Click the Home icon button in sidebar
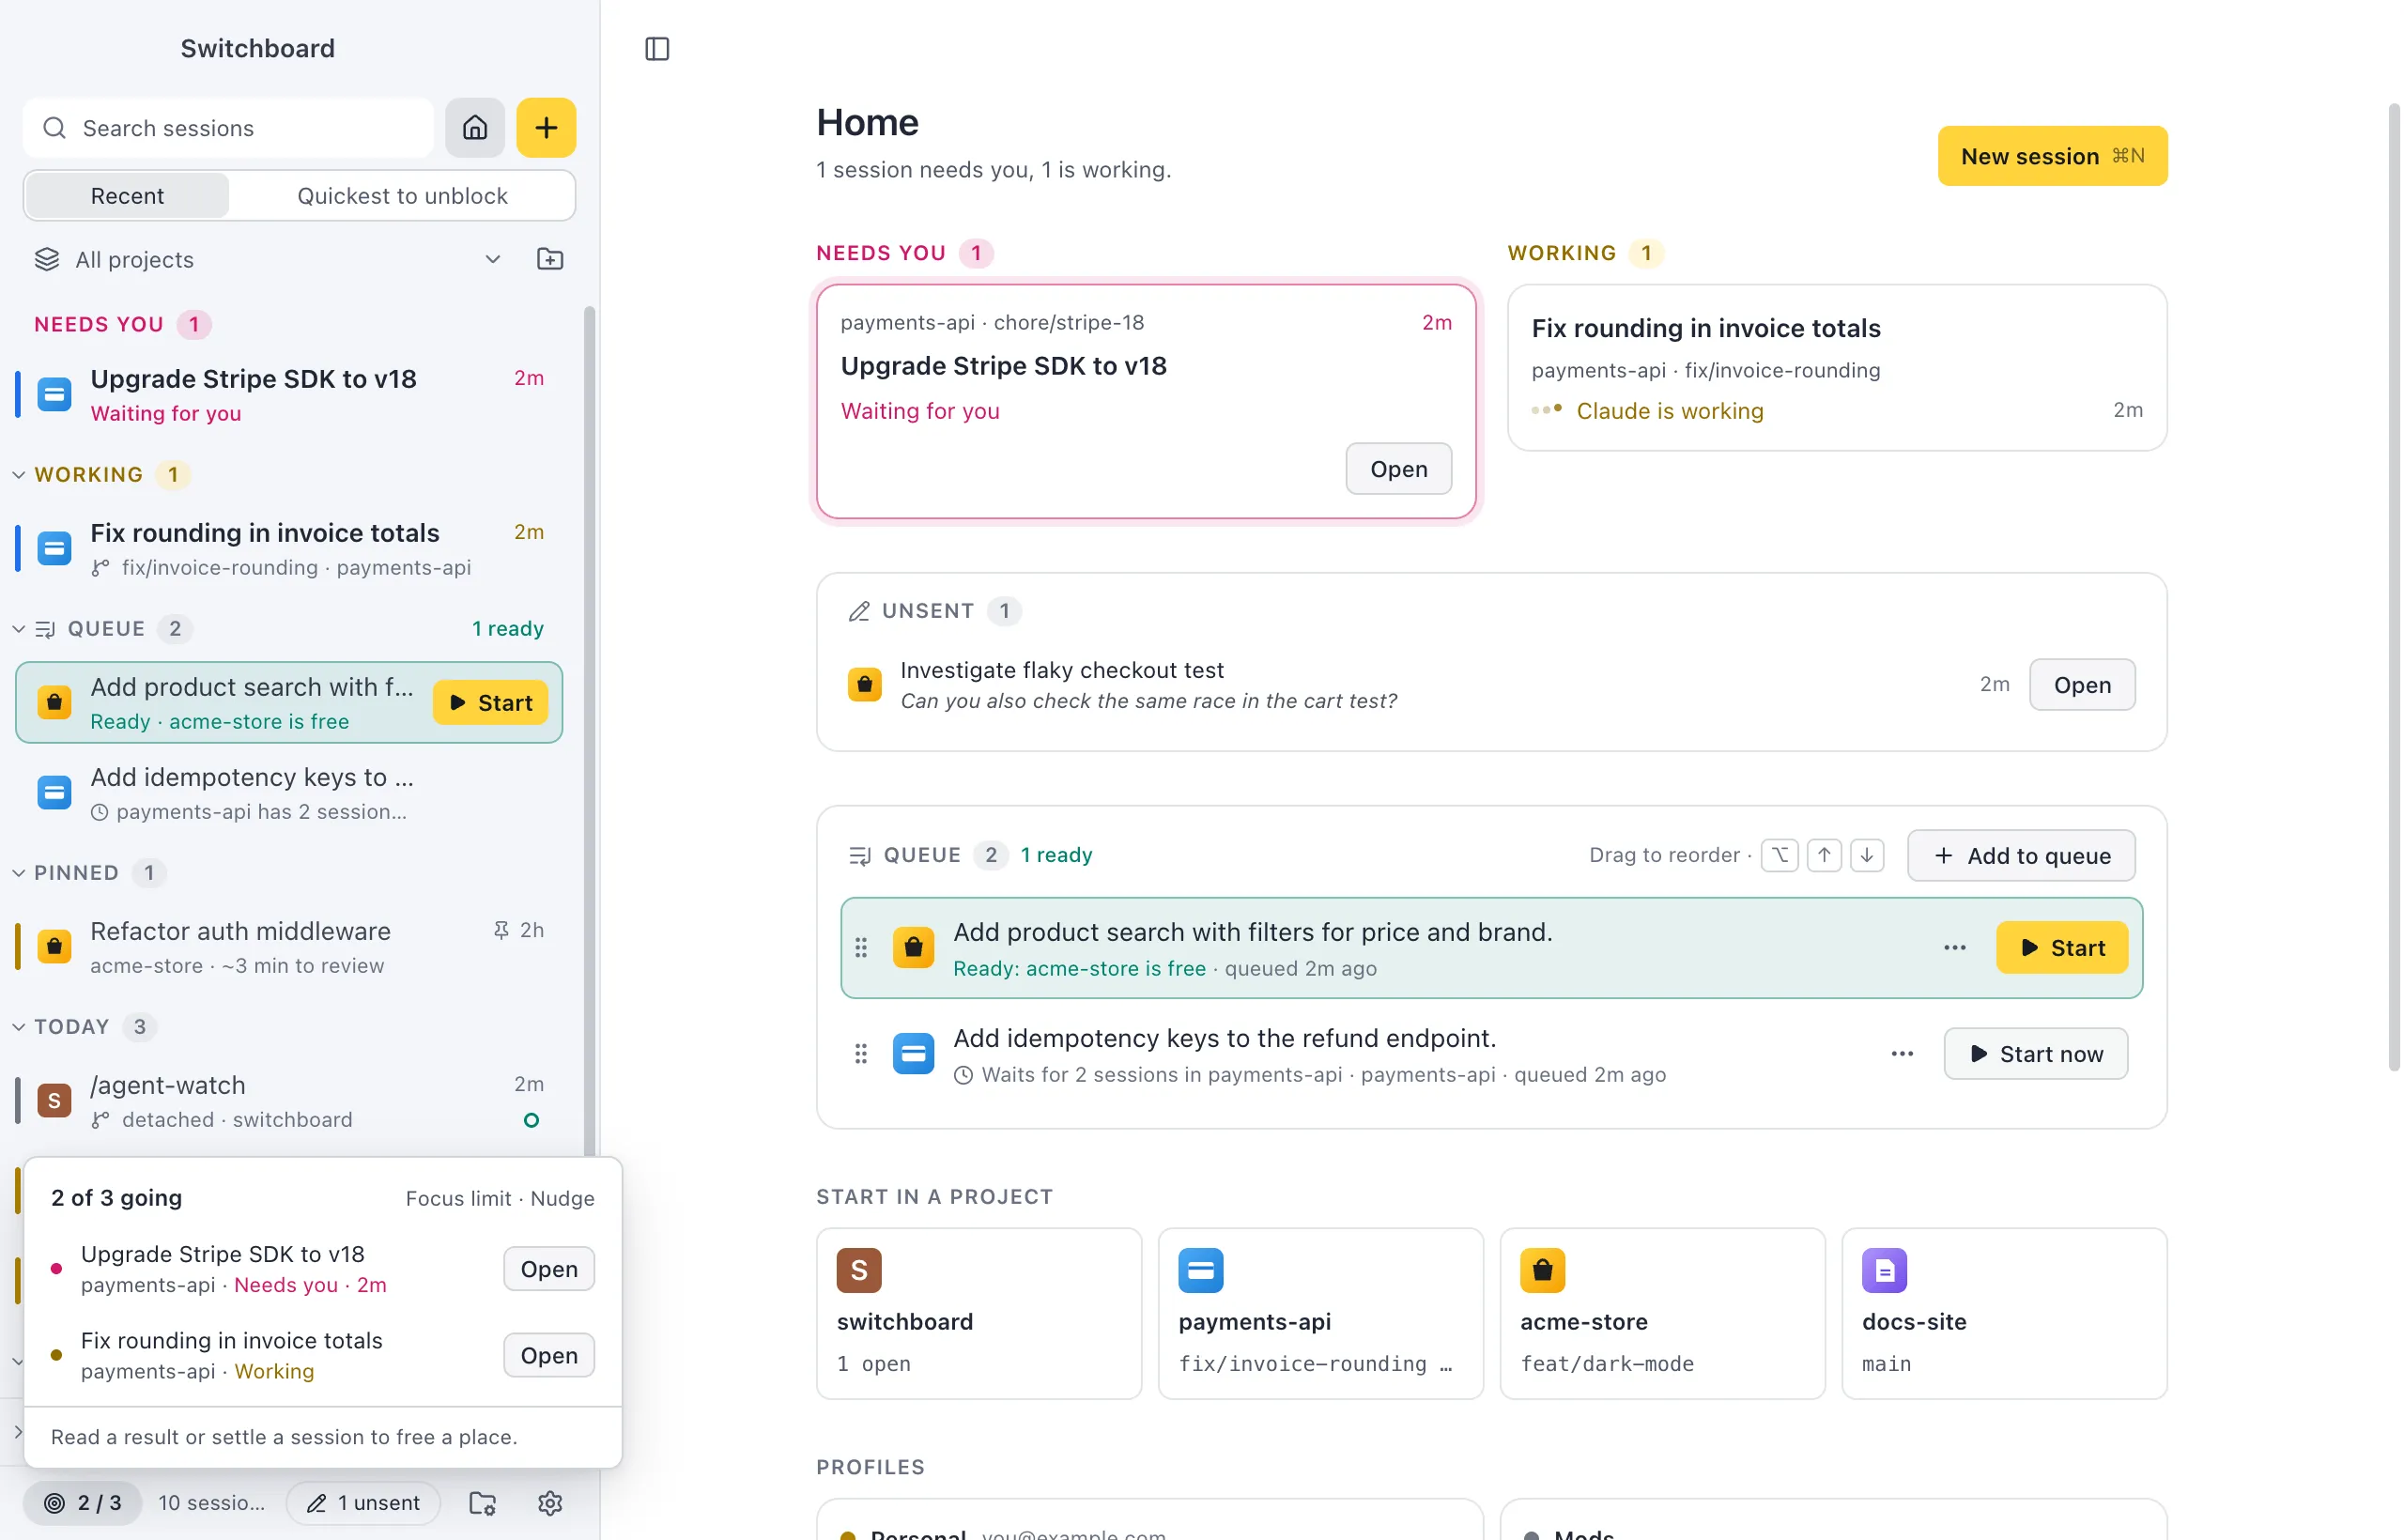2404x1540 pixels. click(x=474, y=128)
